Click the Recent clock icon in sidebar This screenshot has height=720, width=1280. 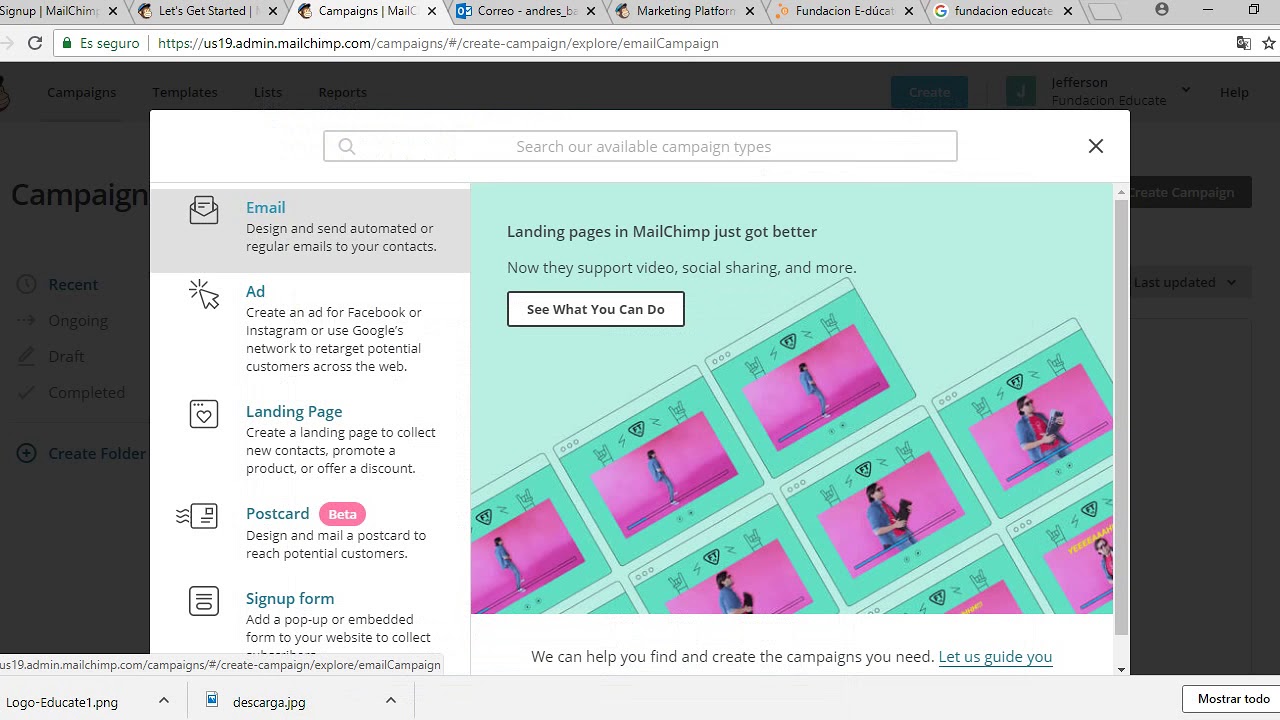26,284
